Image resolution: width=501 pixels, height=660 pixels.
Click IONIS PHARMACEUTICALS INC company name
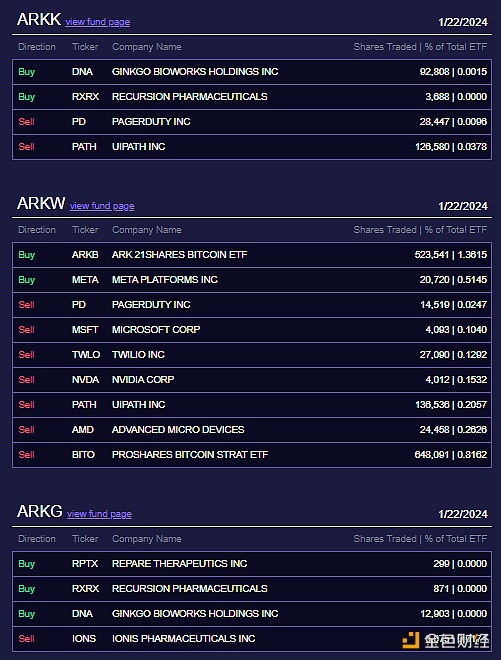pyautogui.click(x=184, y=639)
